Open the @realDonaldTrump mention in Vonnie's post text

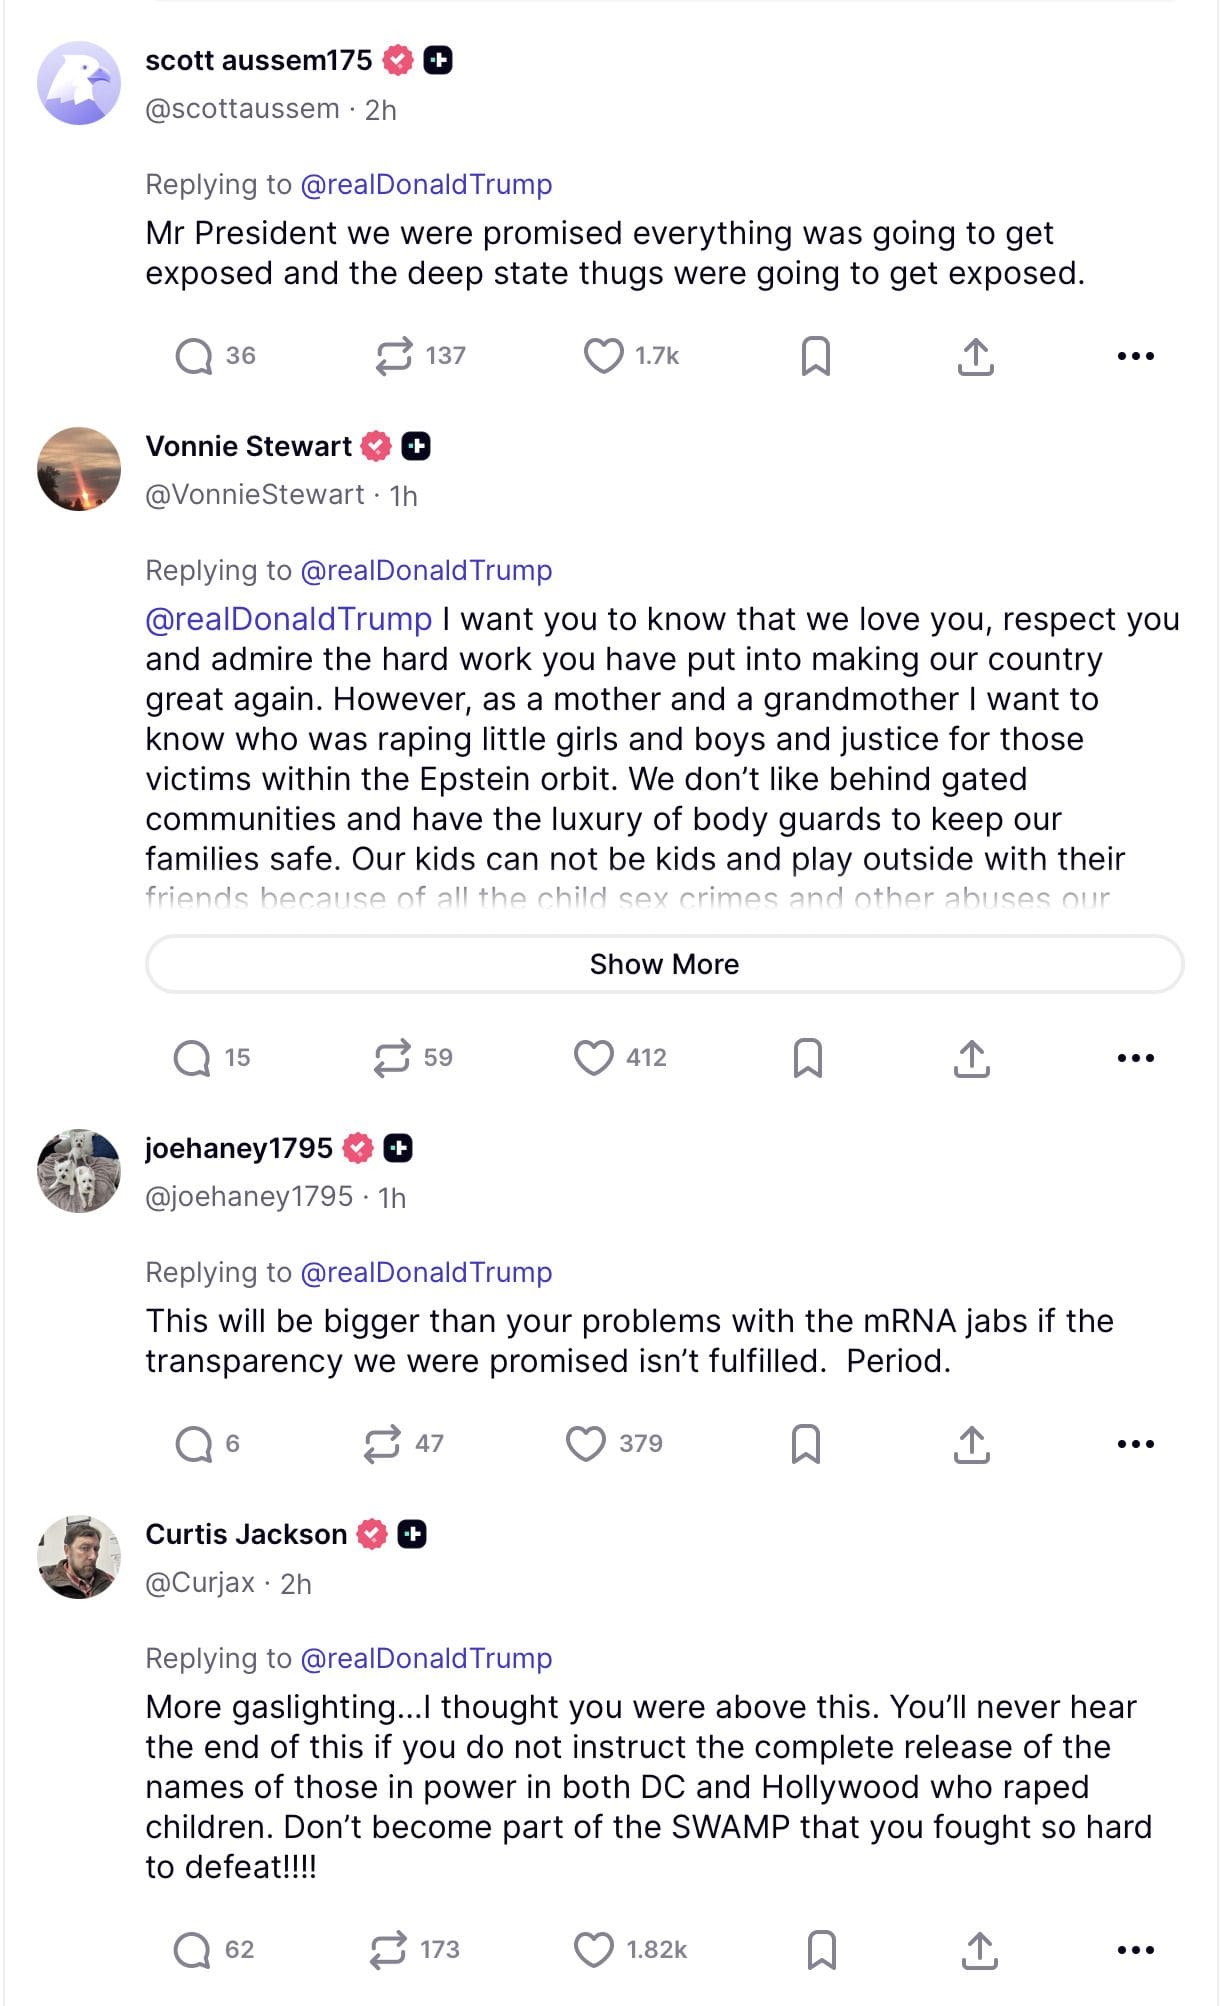tap(288, 619)
